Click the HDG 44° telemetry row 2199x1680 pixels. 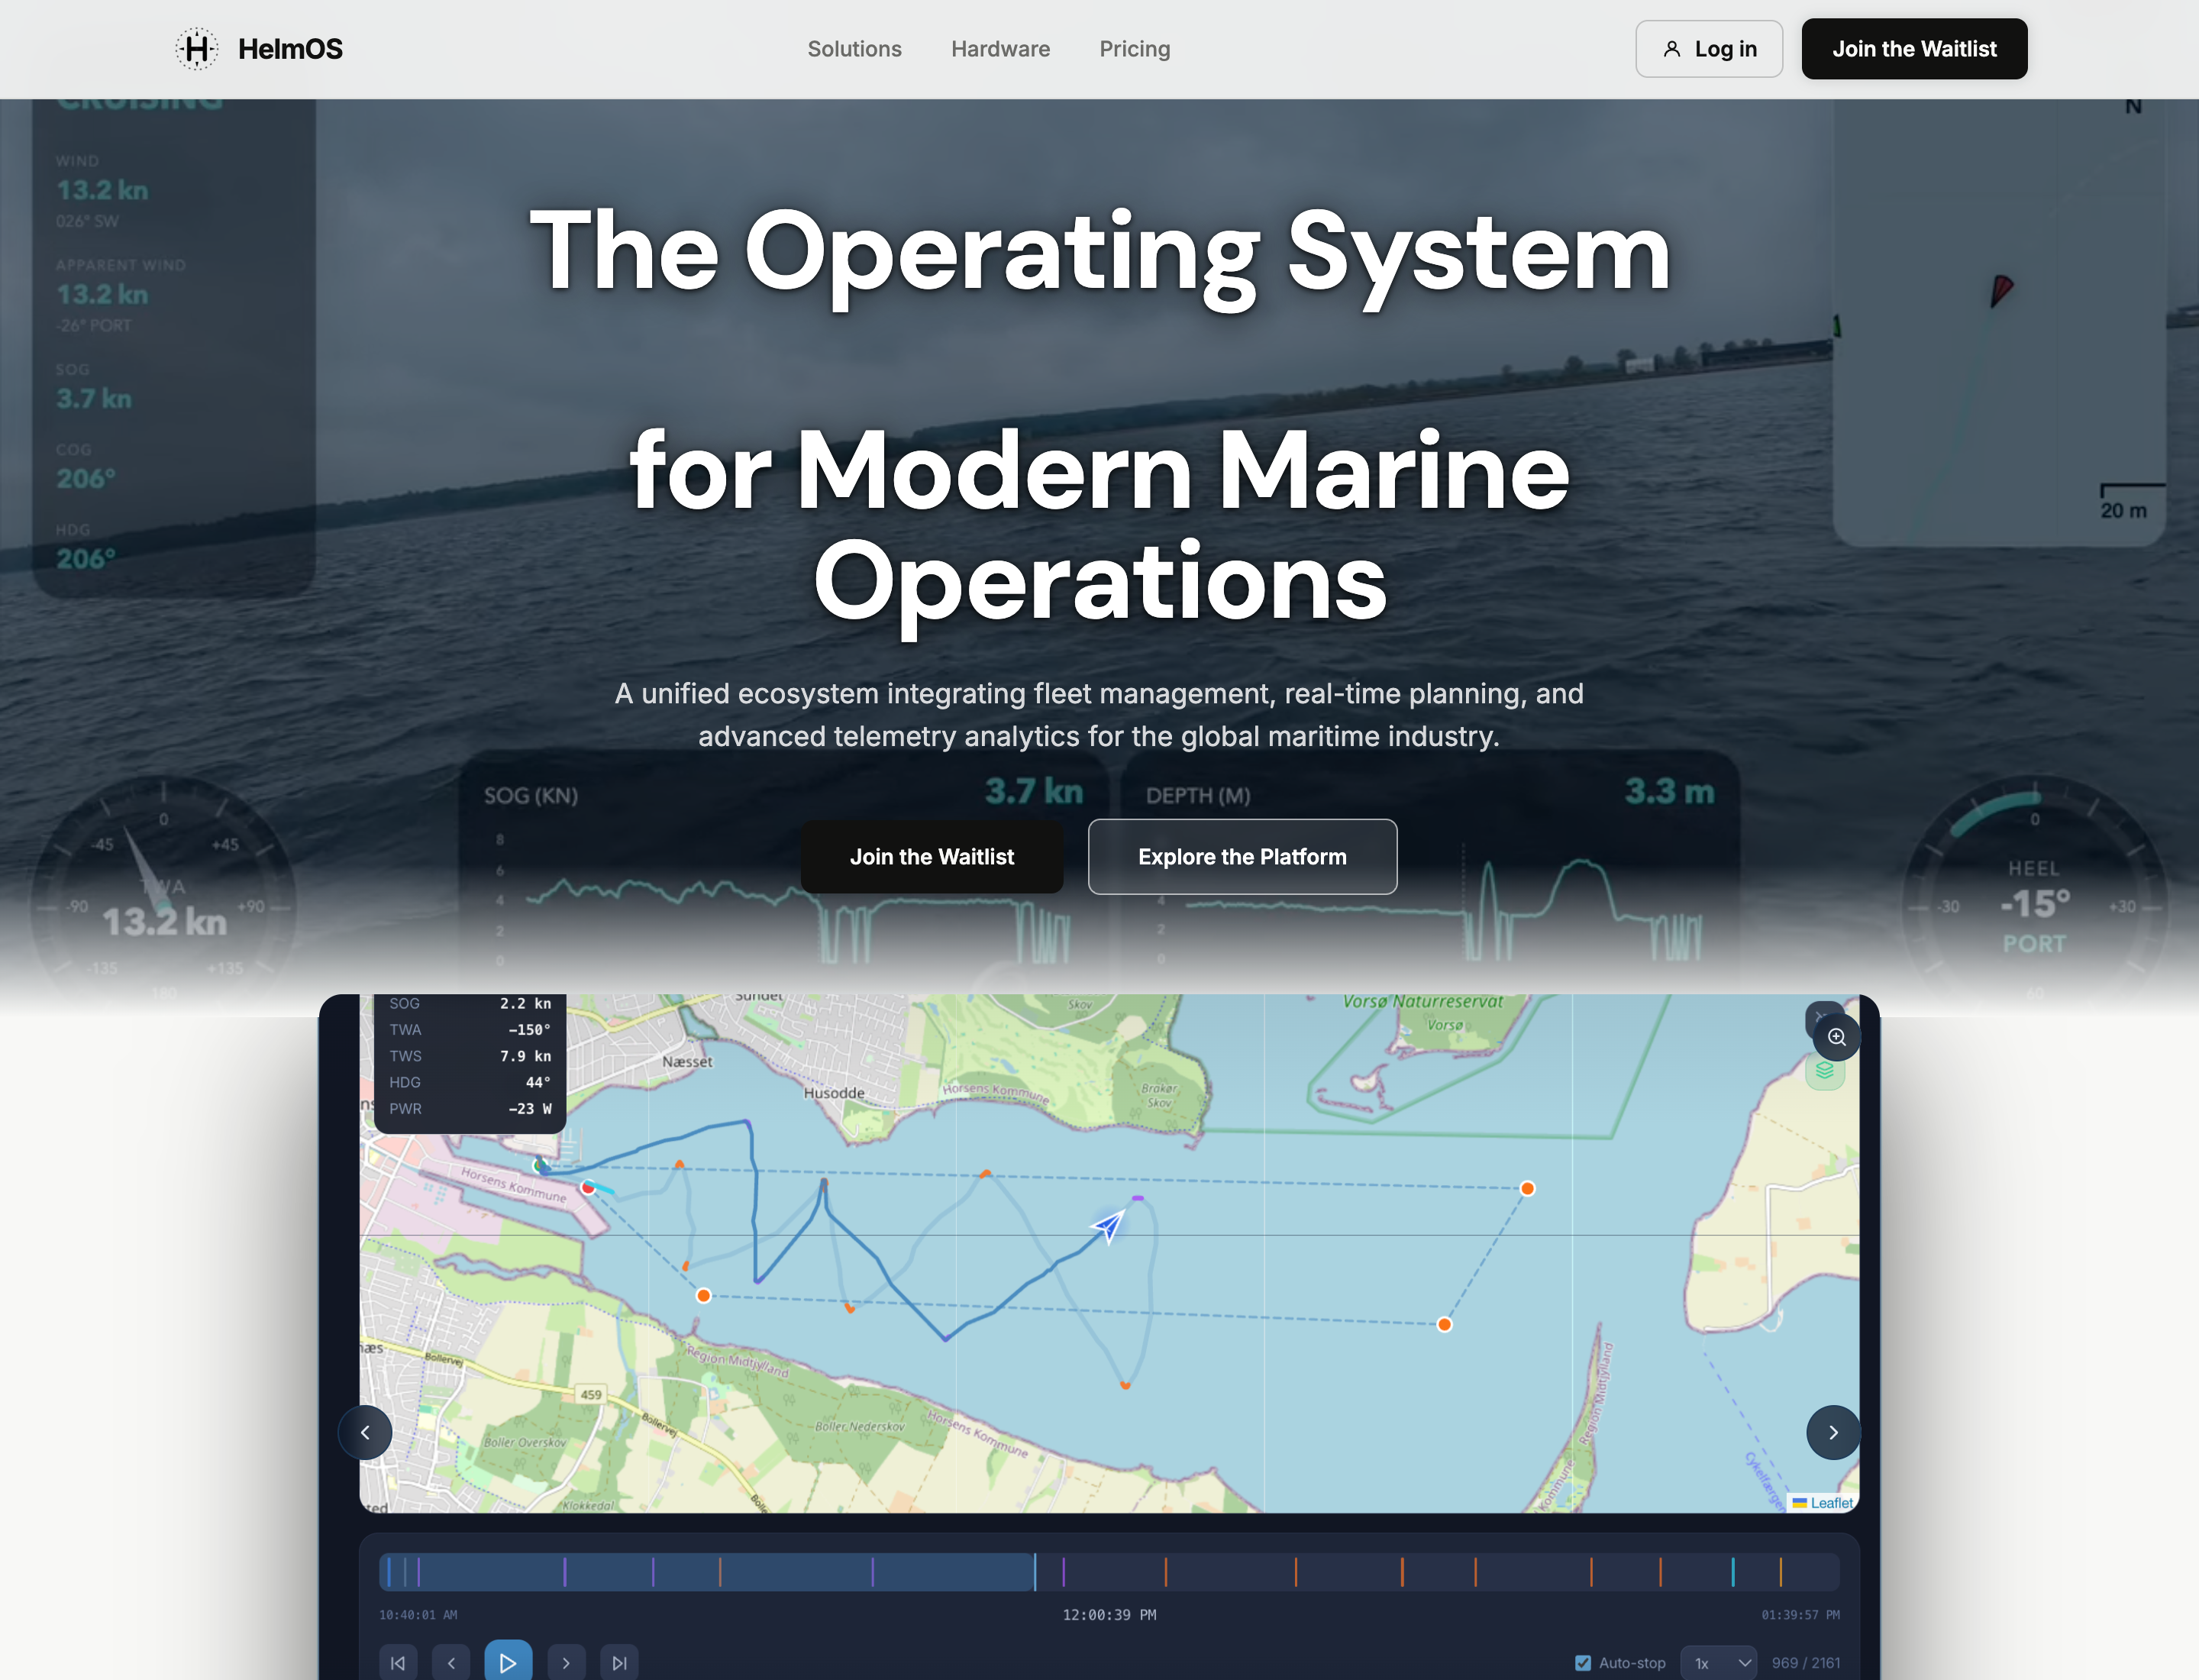click(470, 1082)
